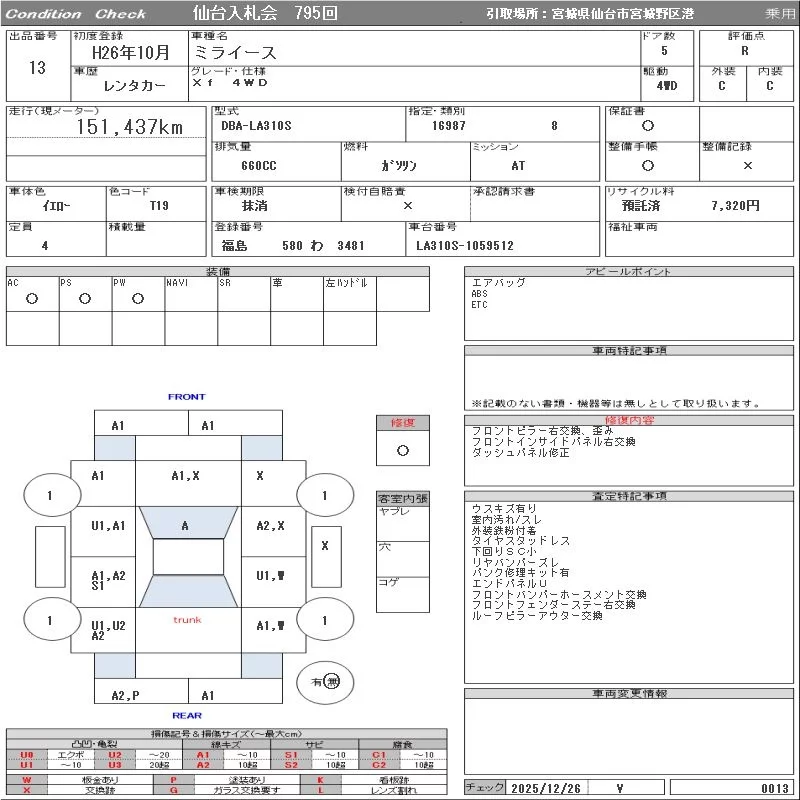Click the Condition Check header title
800x800 pixels.
point(75,13)
